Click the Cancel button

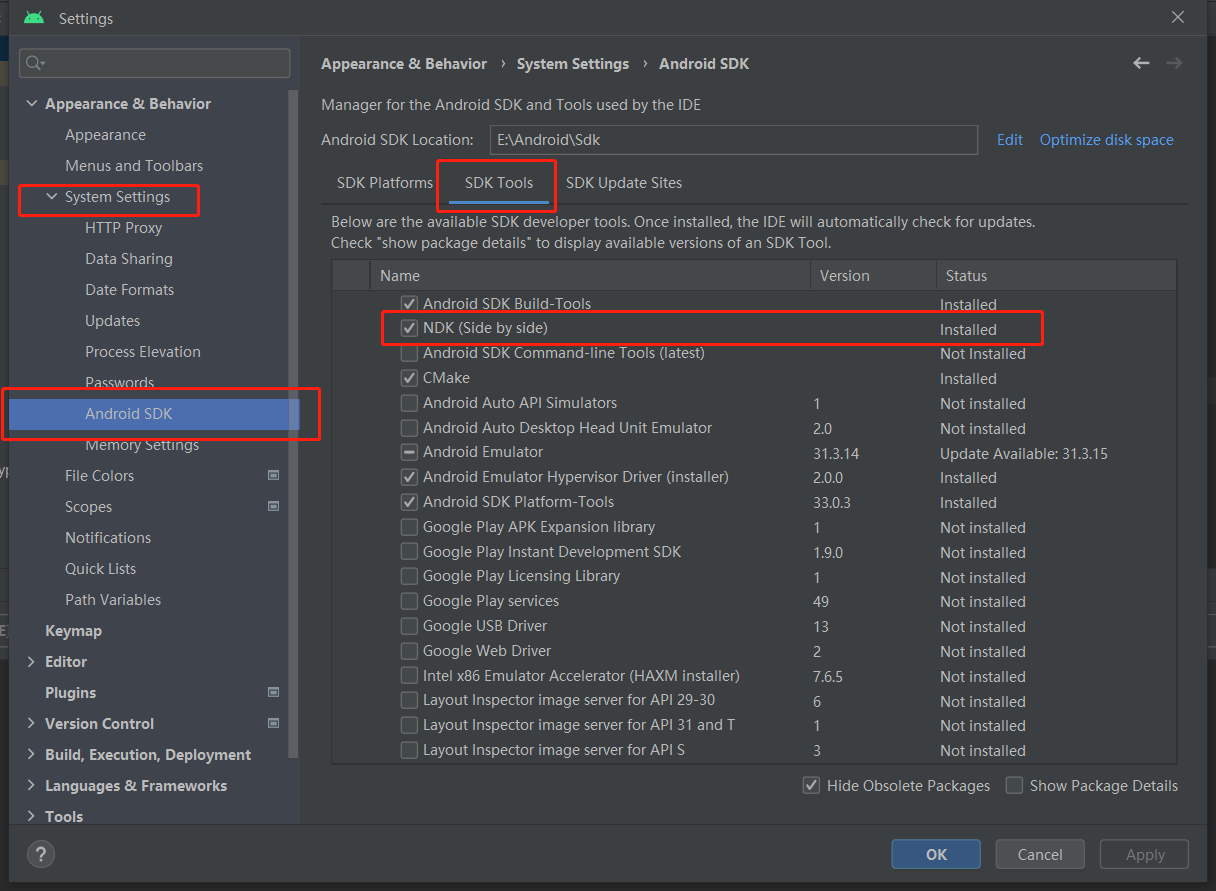tap(1040, 854)
